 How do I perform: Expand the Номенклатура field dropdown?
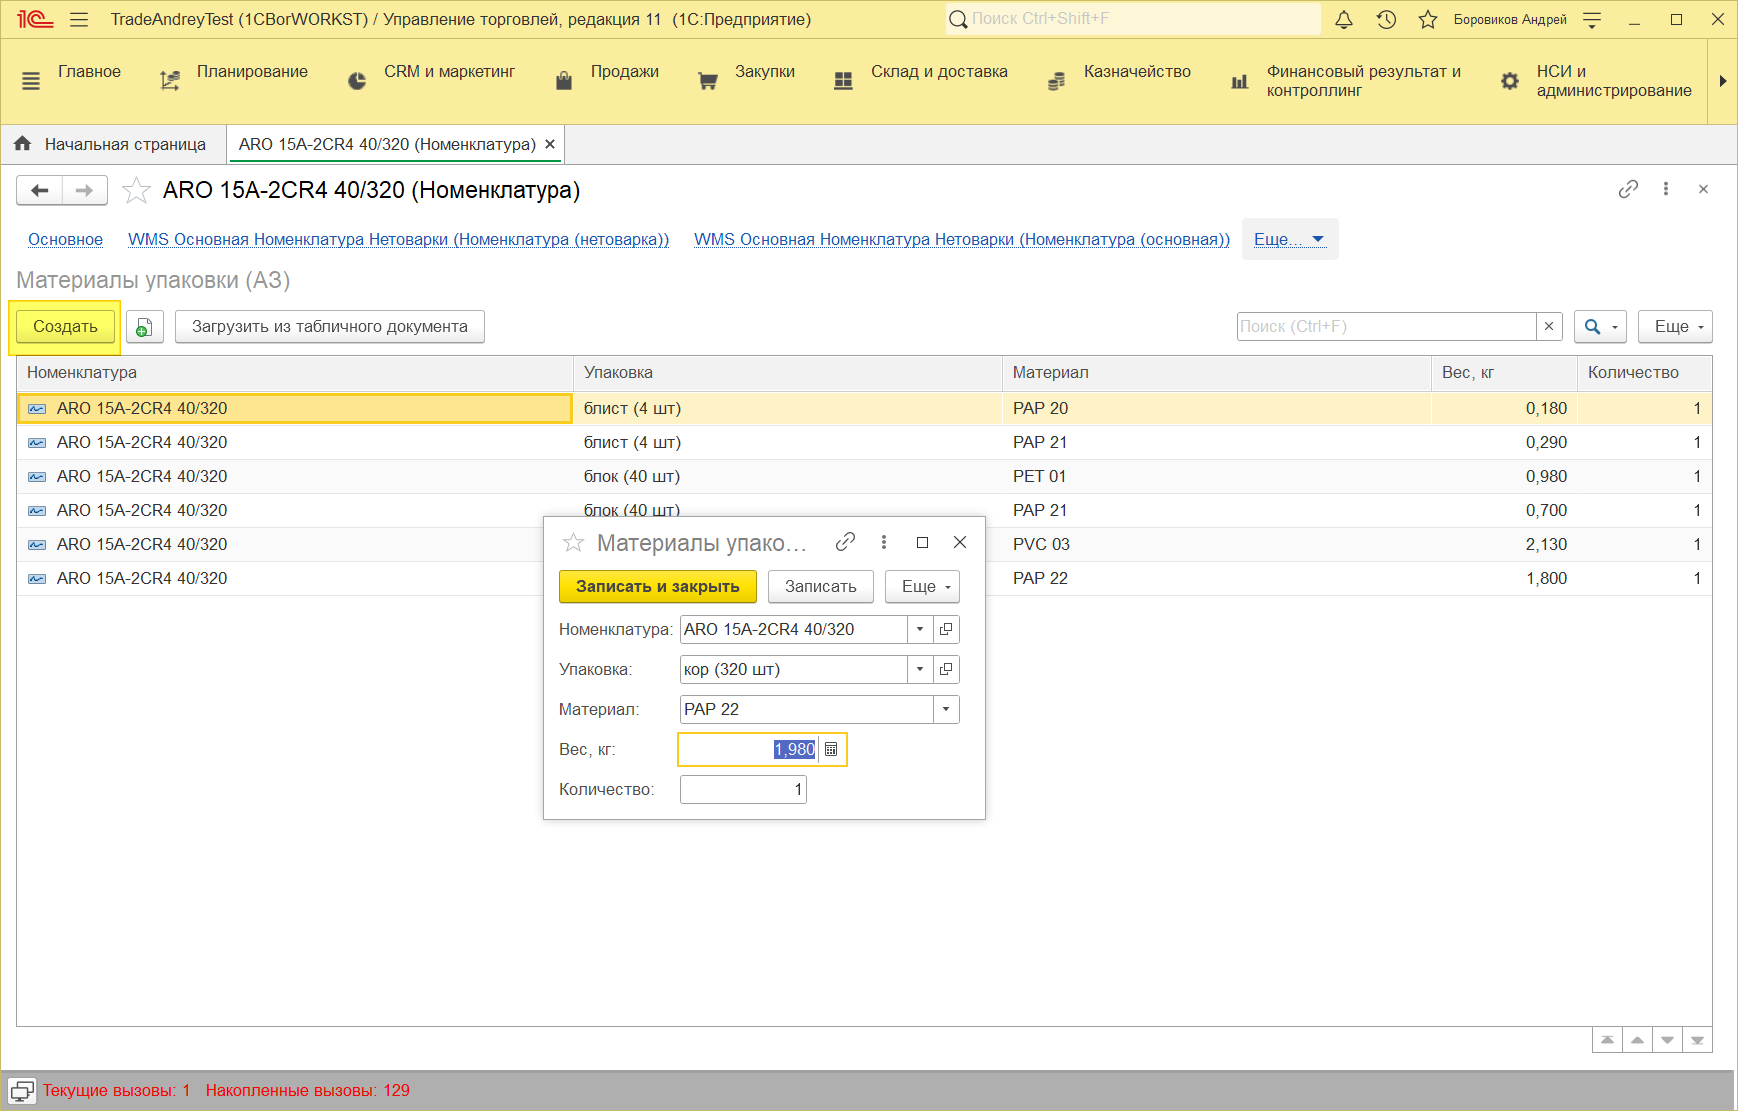point(920,629)
